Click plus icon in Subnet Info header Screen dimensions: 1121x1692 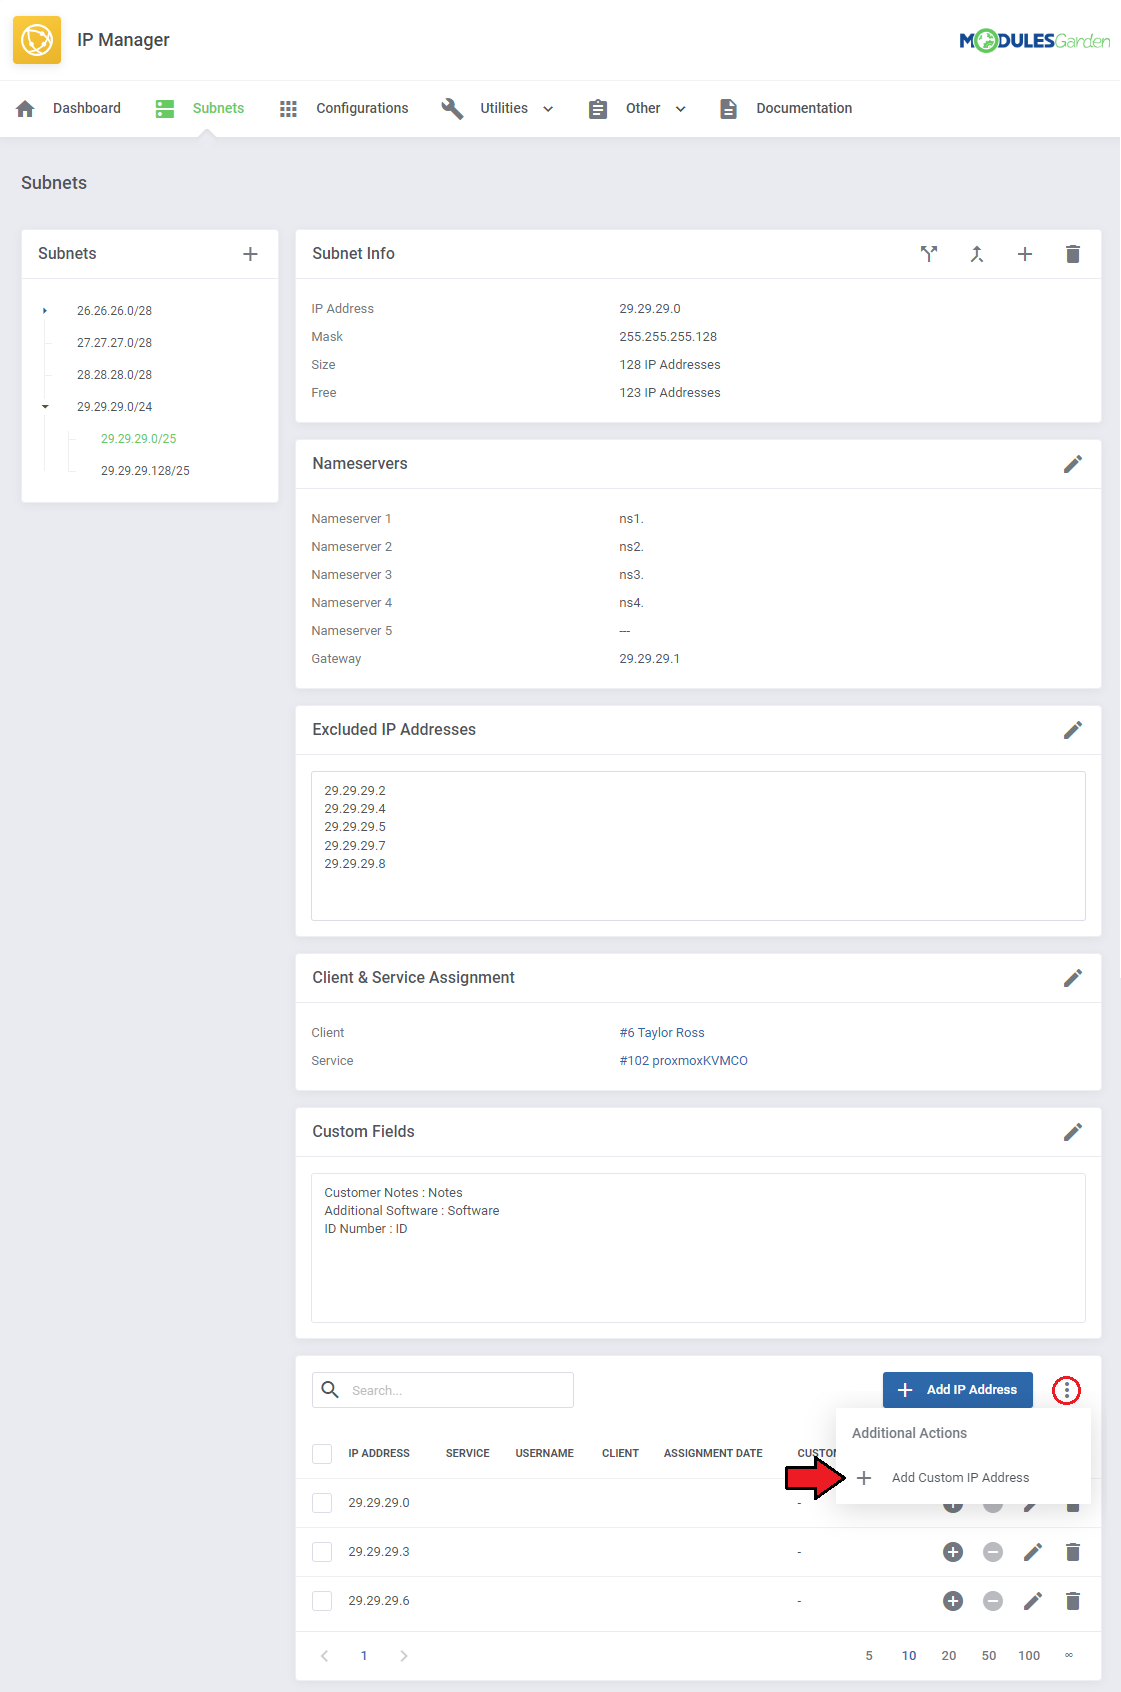tap(1025, 254)
